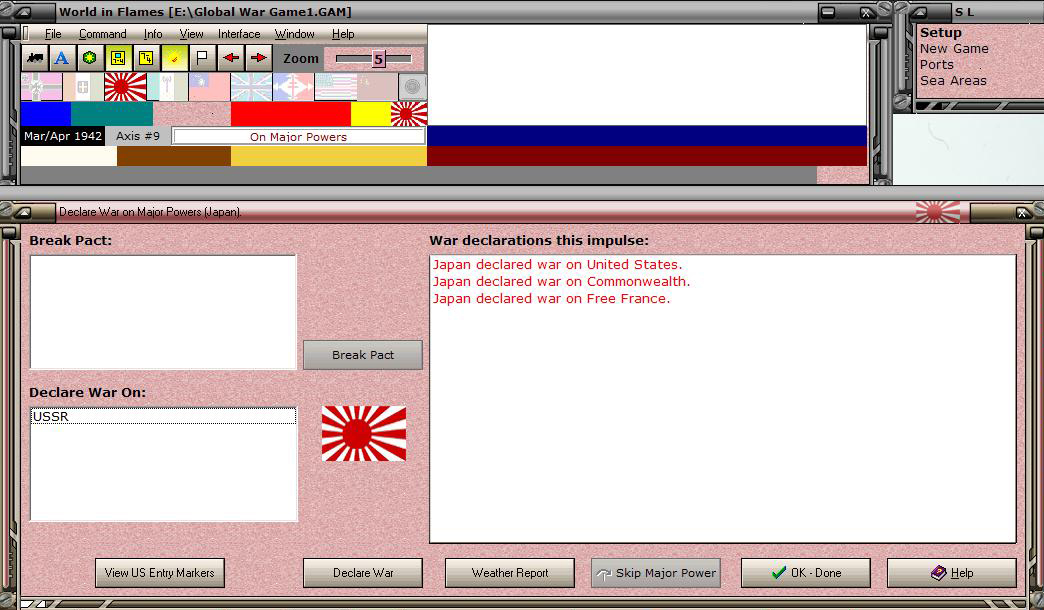This screenshot has width=1044, height=610.
Task: Click the gold segment of the lower bar
Action: pyautogui.click(x=329, y=156)
